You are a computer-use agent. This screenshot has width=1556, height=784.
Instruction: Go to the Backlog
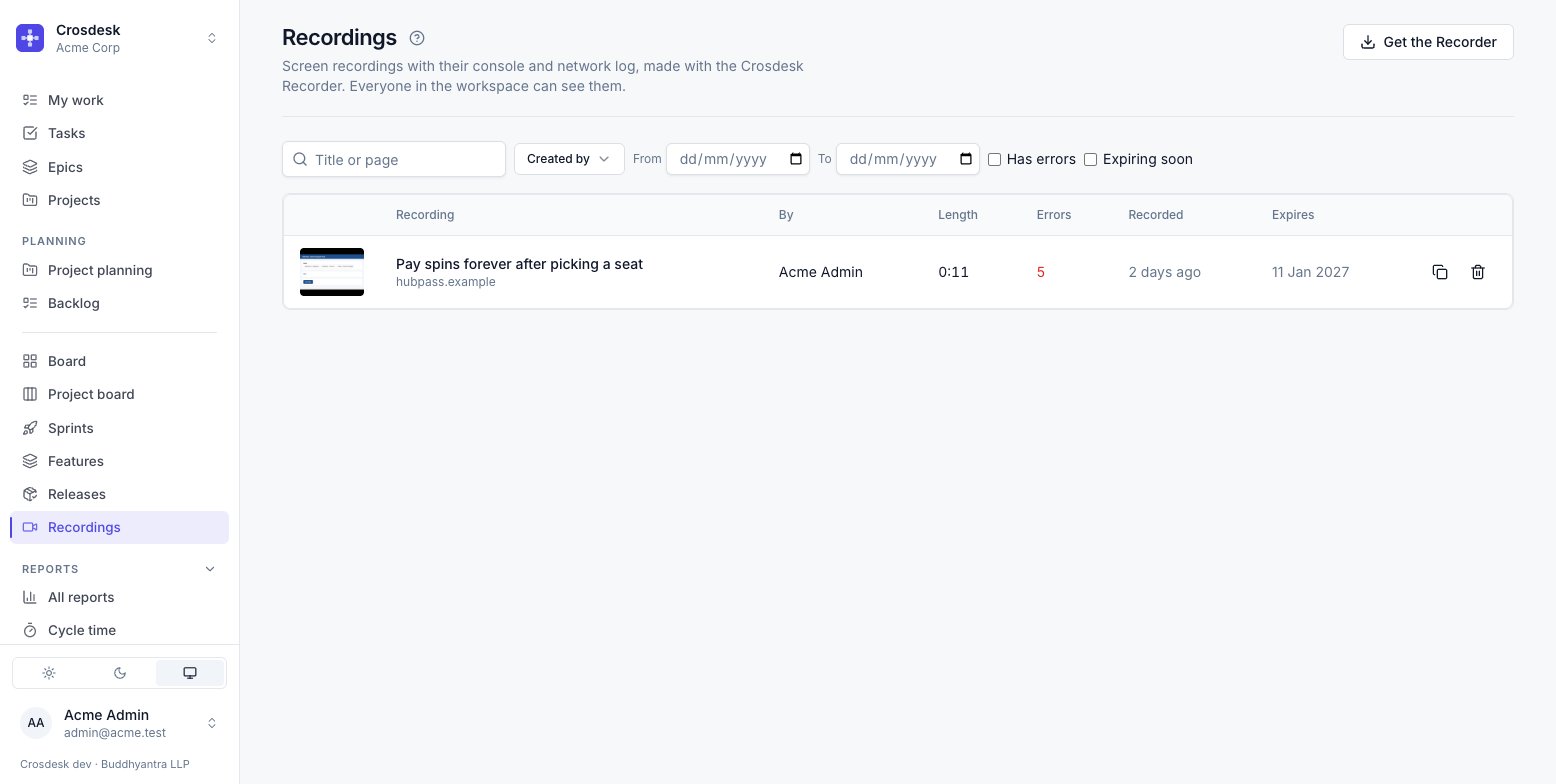click(x=120, y=303)
